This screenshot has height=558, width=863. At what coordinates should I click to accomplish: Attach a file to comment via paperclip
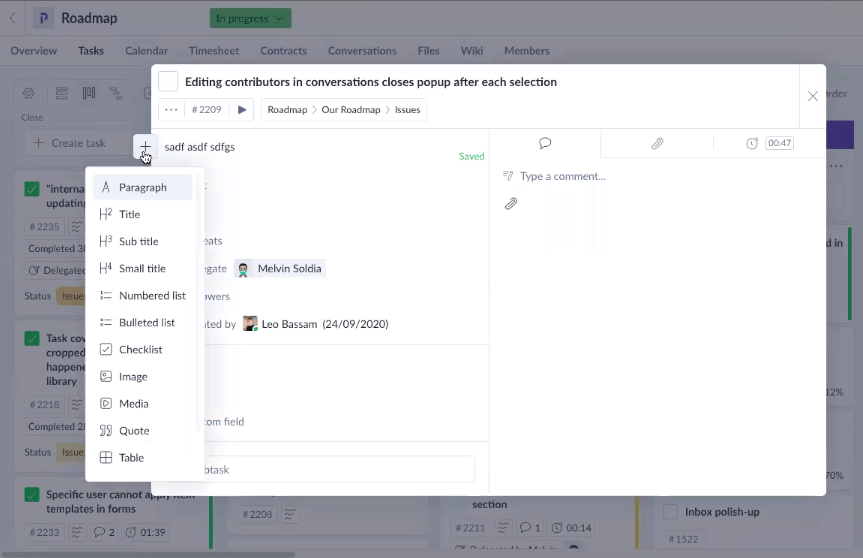pos(511,204)
